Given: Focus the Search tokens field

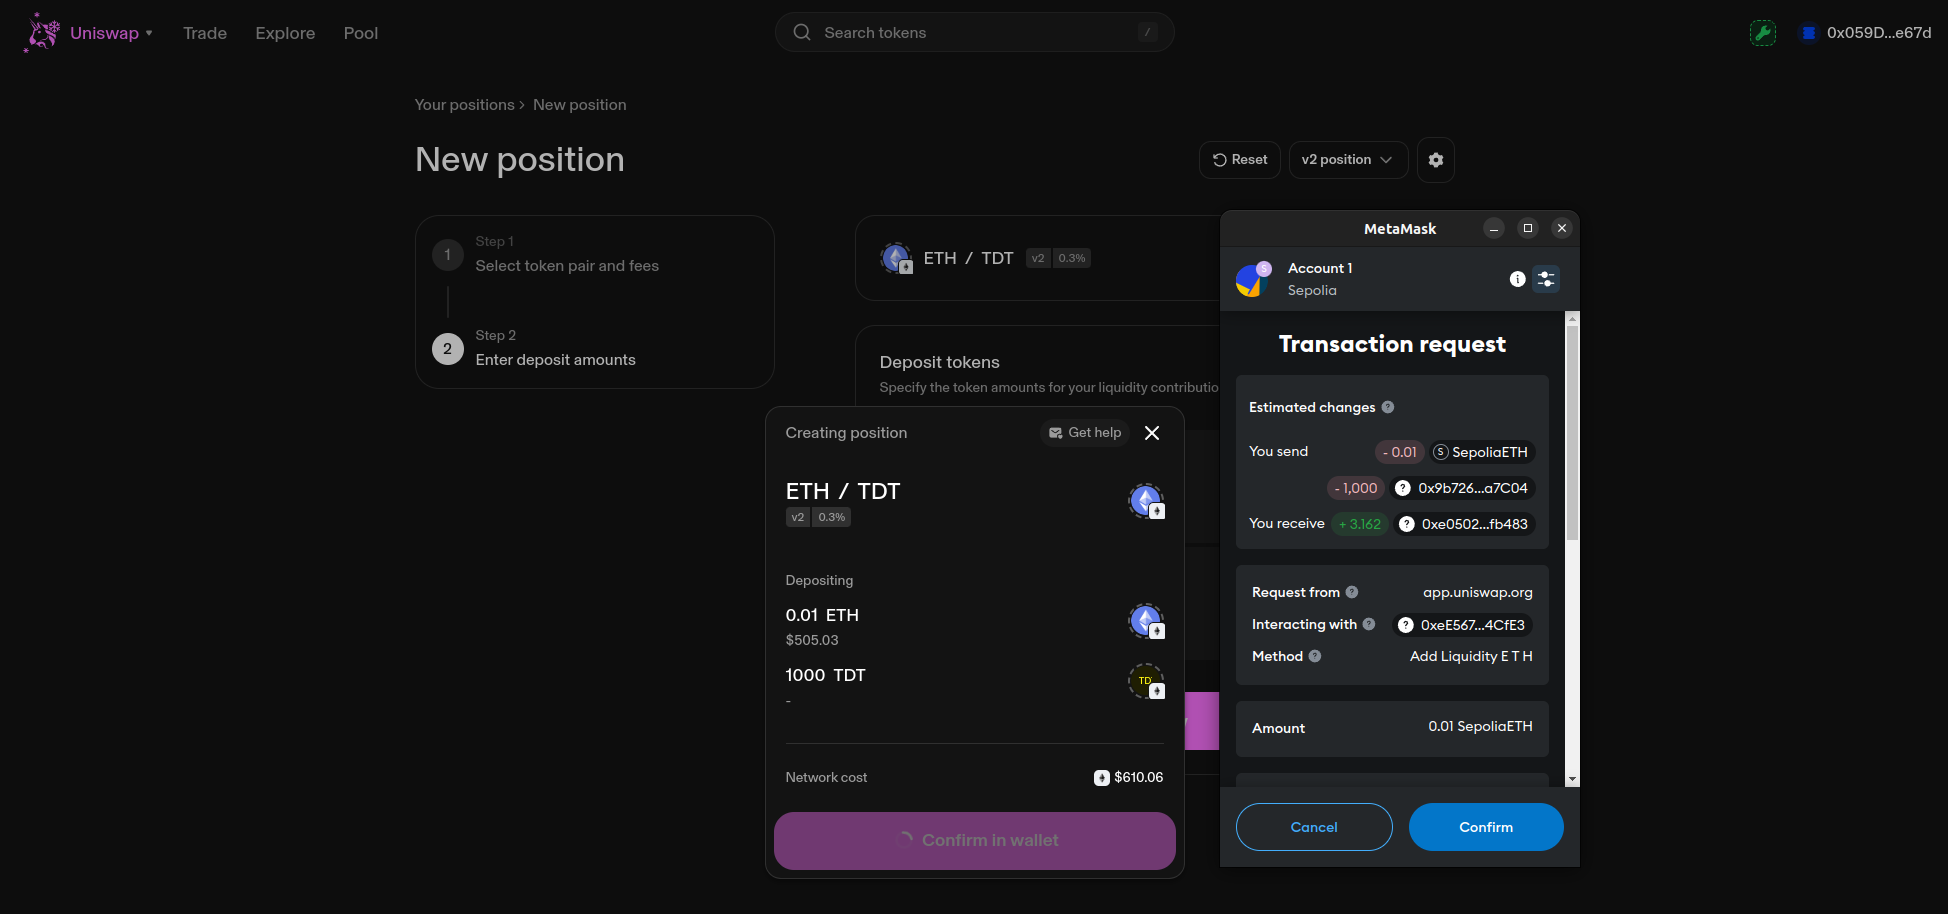Looking at the screenshot, I should 974,32.
